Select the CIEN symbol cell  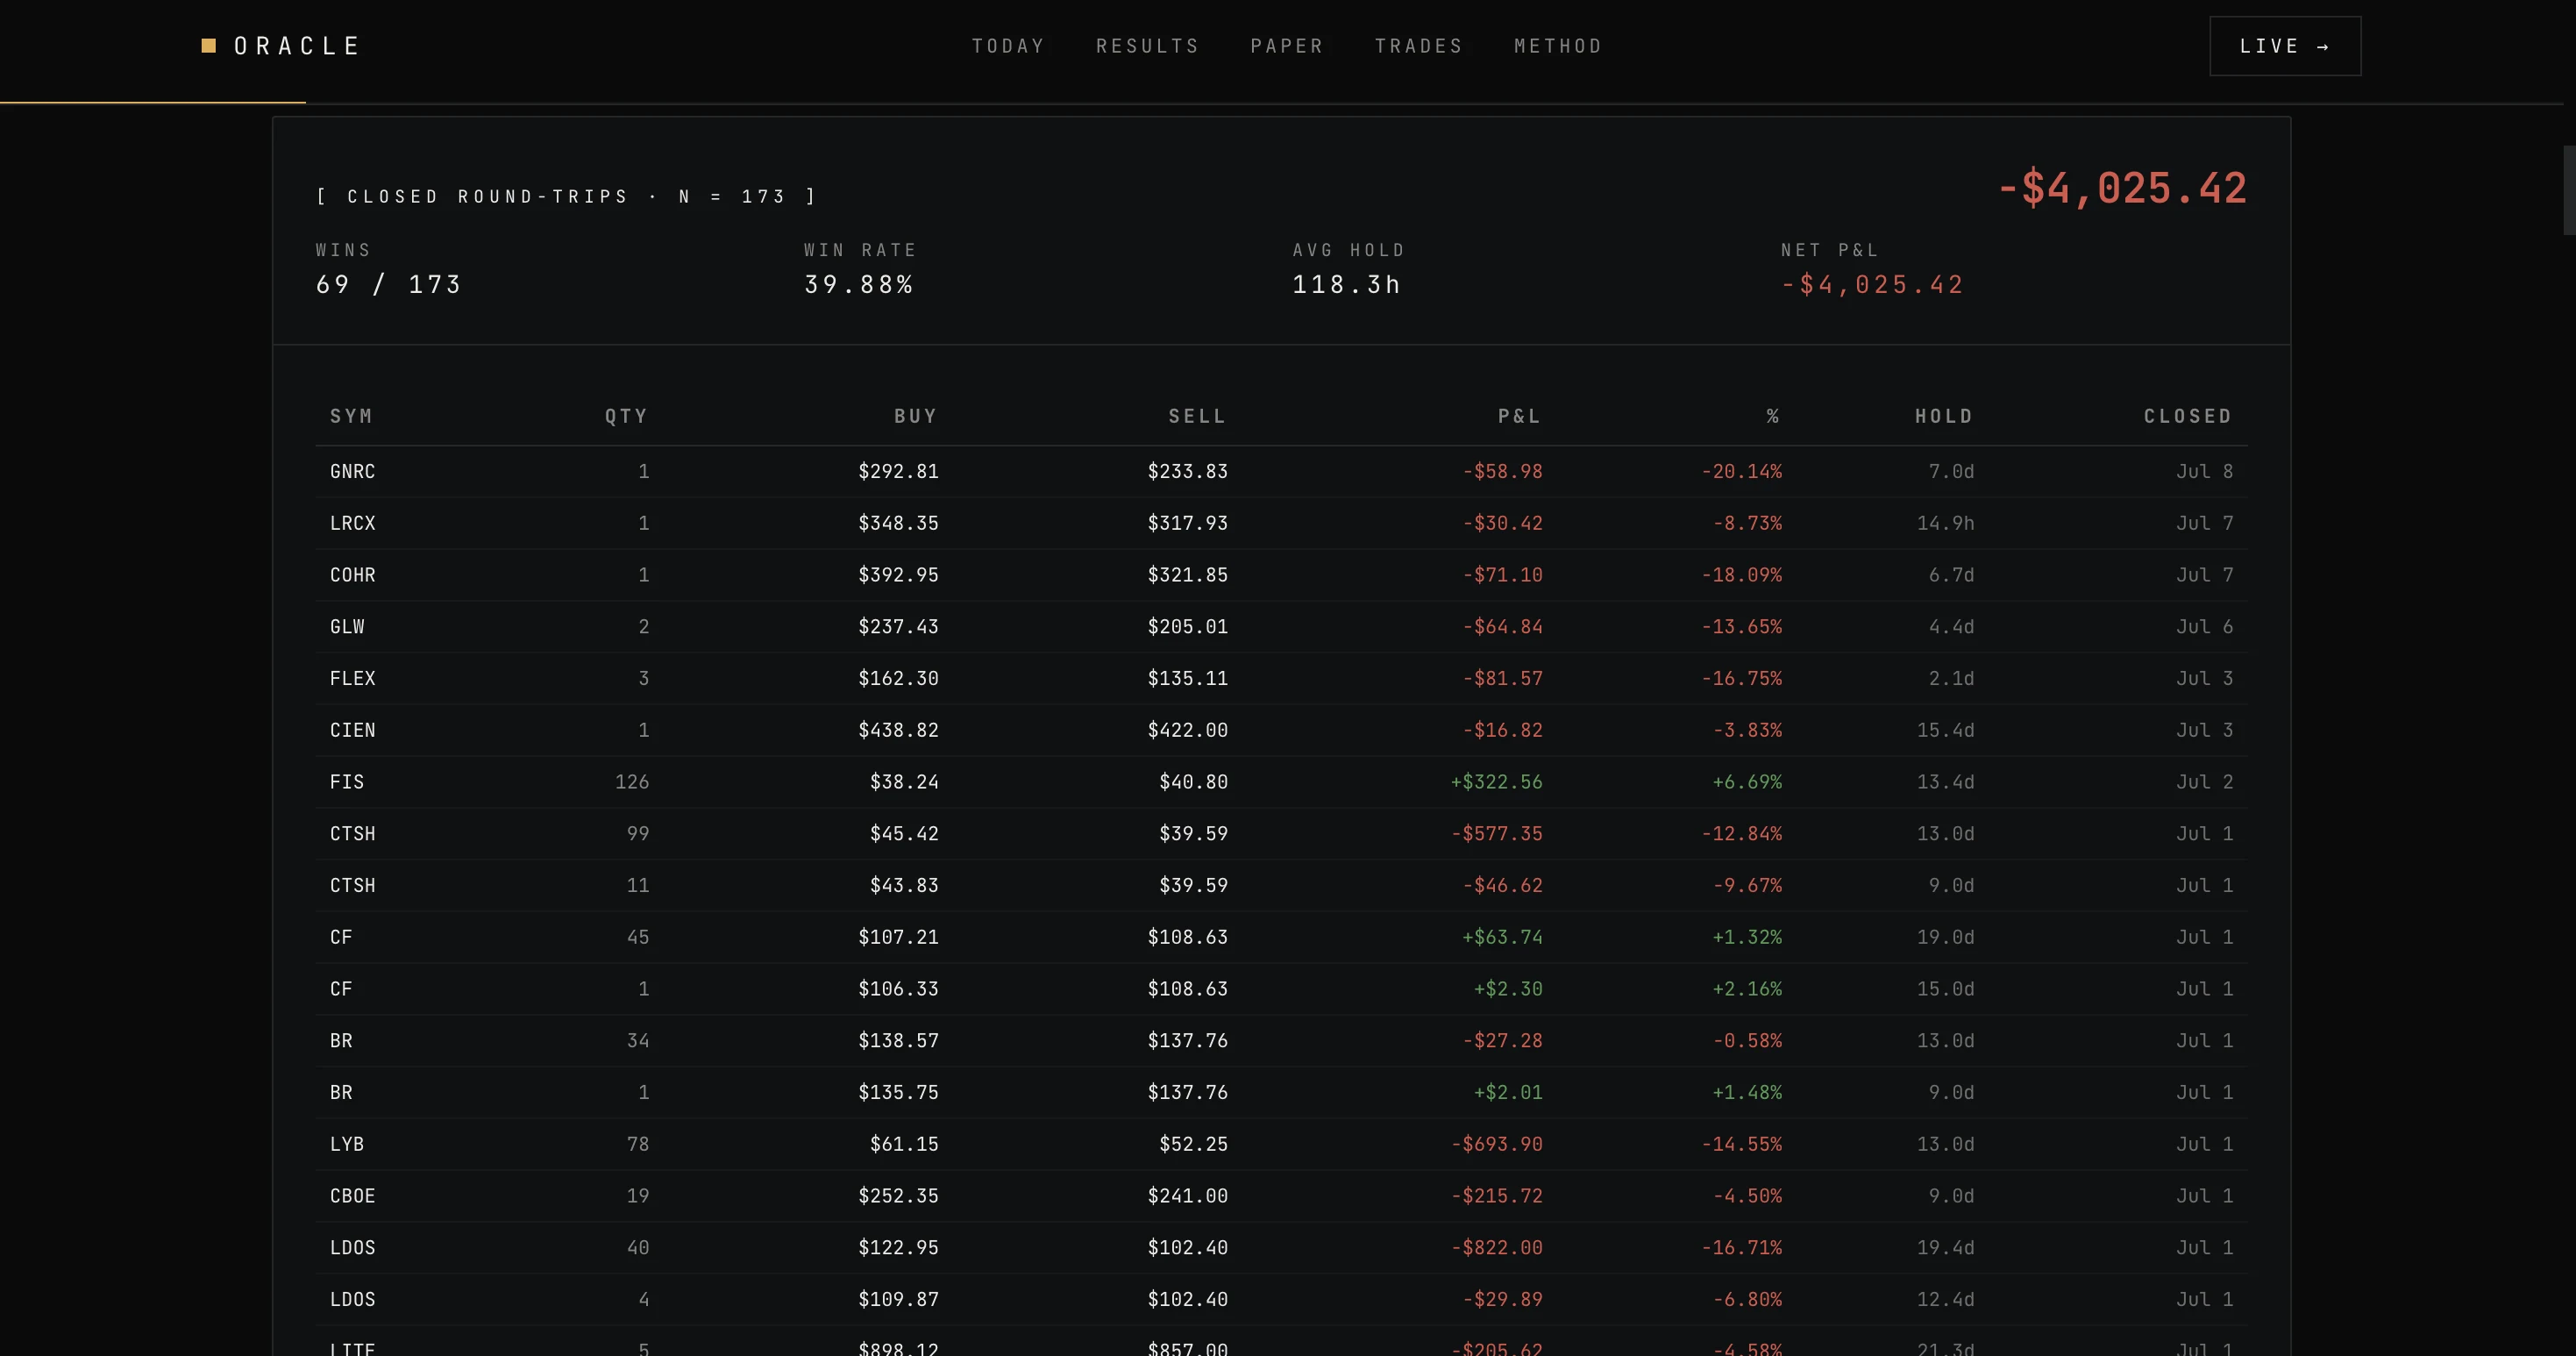click(x=353, y=730)
